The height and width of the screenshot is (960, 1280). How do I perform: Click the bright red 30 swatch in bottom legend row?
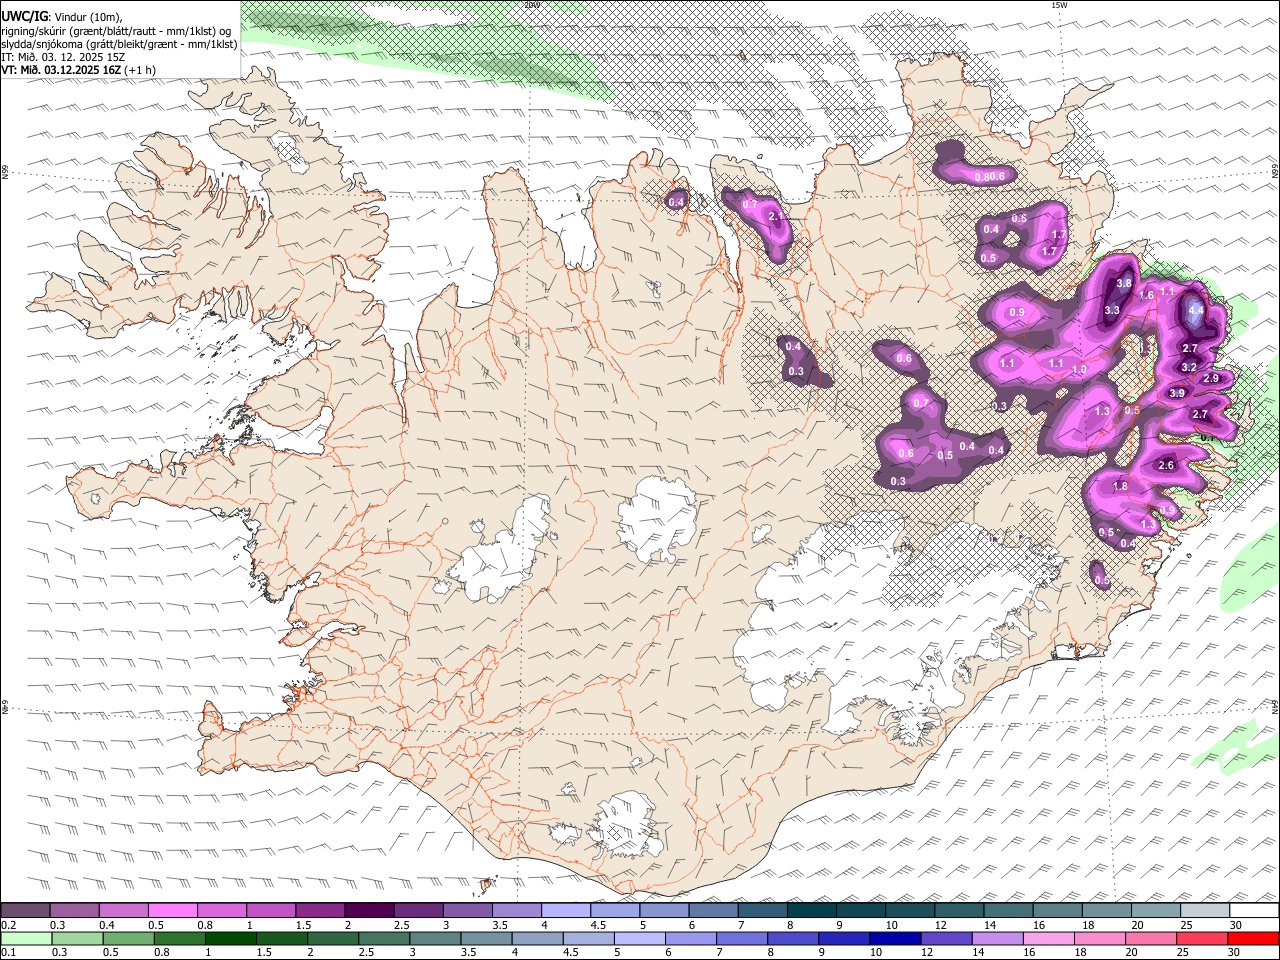(1254, 939)
